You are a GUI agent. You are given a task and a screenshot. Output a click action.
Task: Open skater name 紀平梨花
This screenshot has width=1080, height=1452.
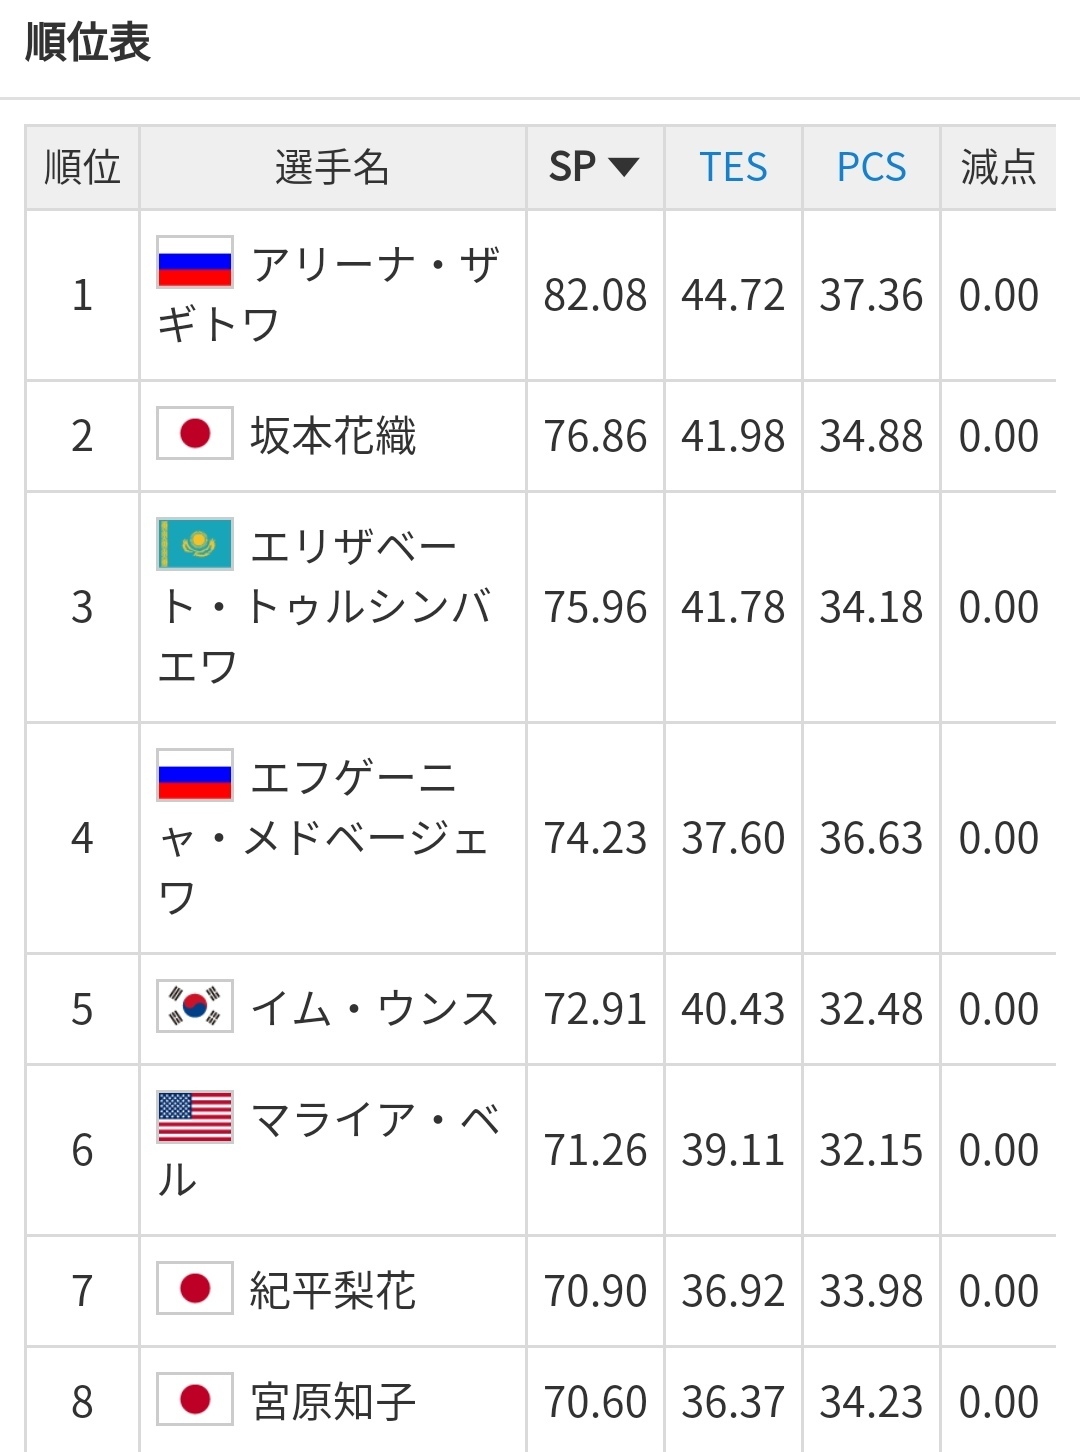point(333,1291)
